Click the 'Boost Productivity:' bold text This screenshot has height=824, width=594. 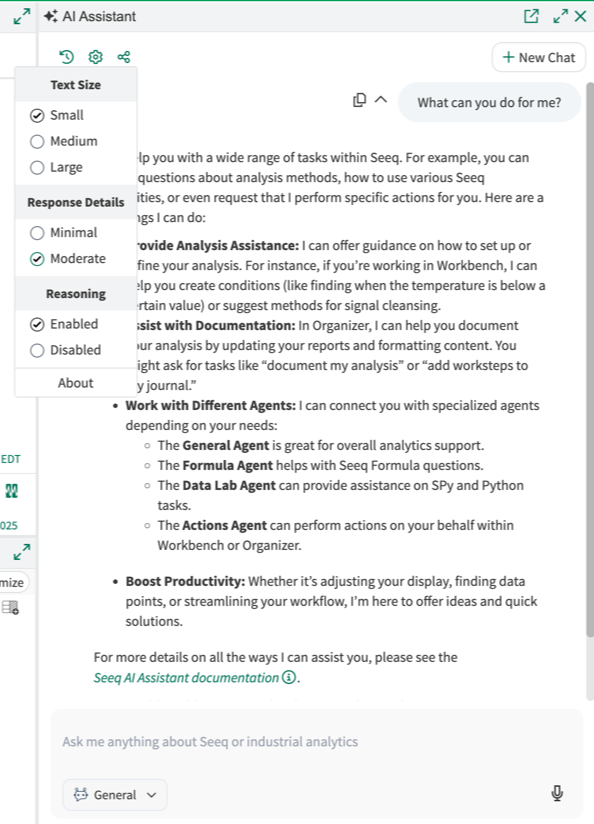click(186, 581)
